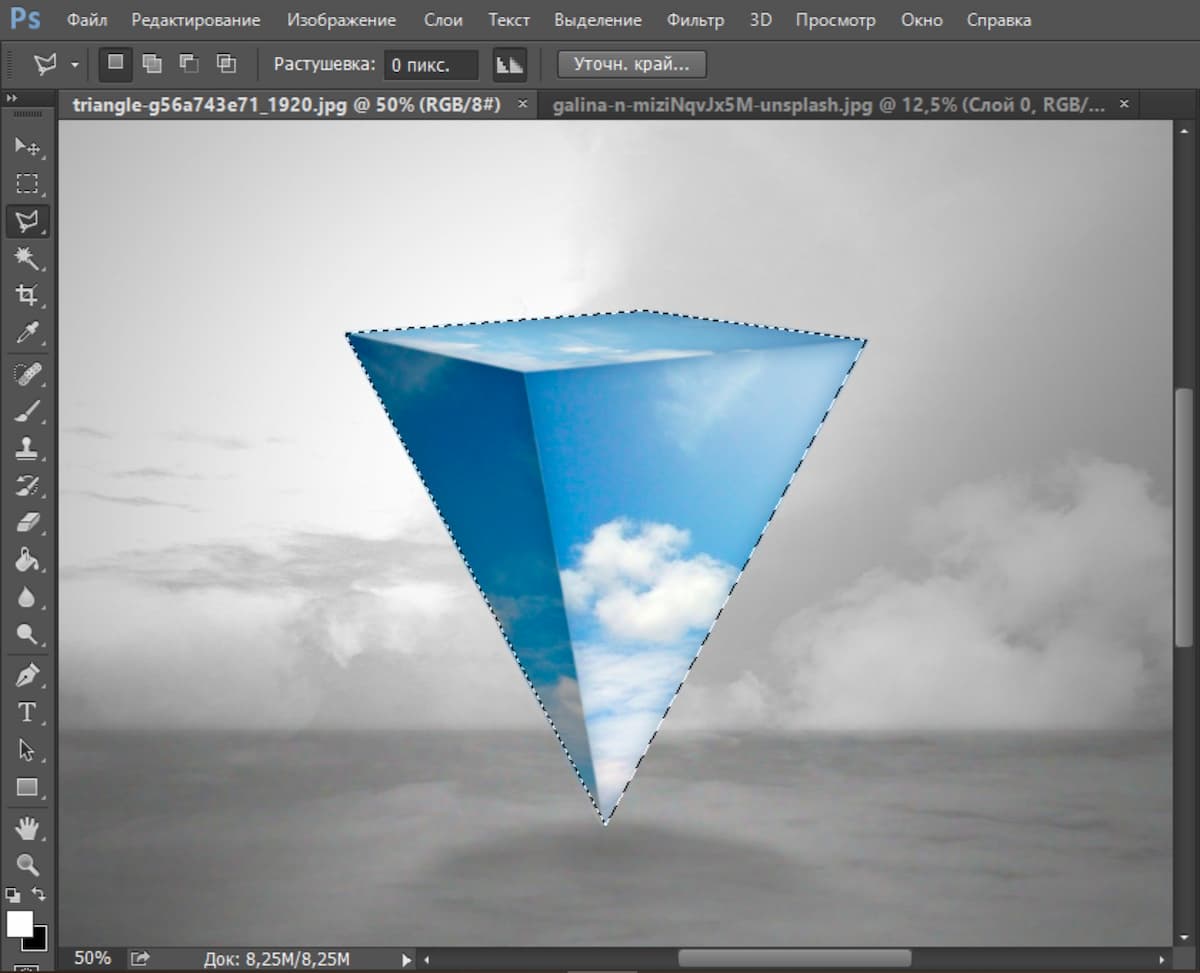Click the Уточн. край... button

click(631, 64)
